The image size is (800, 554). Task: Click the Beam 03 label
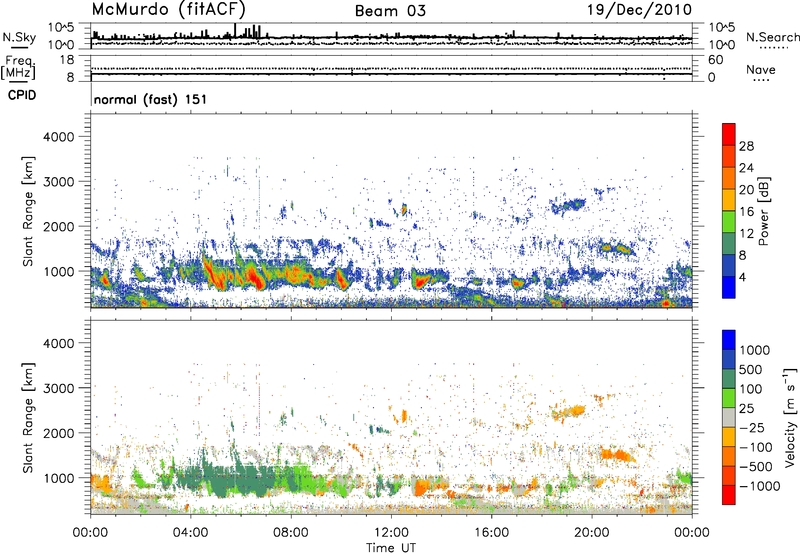pos(390,11)
